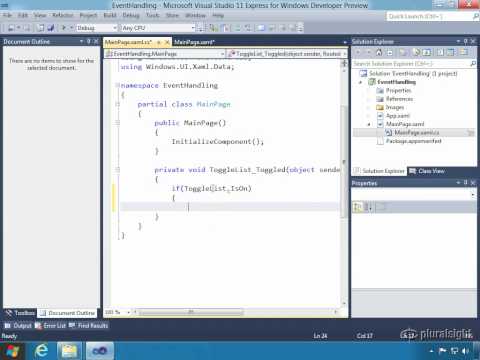The height and width of the screenshot is (360, 480).
Task: Collapse the public MainPage() constructor block
Action: pos(117,123)
